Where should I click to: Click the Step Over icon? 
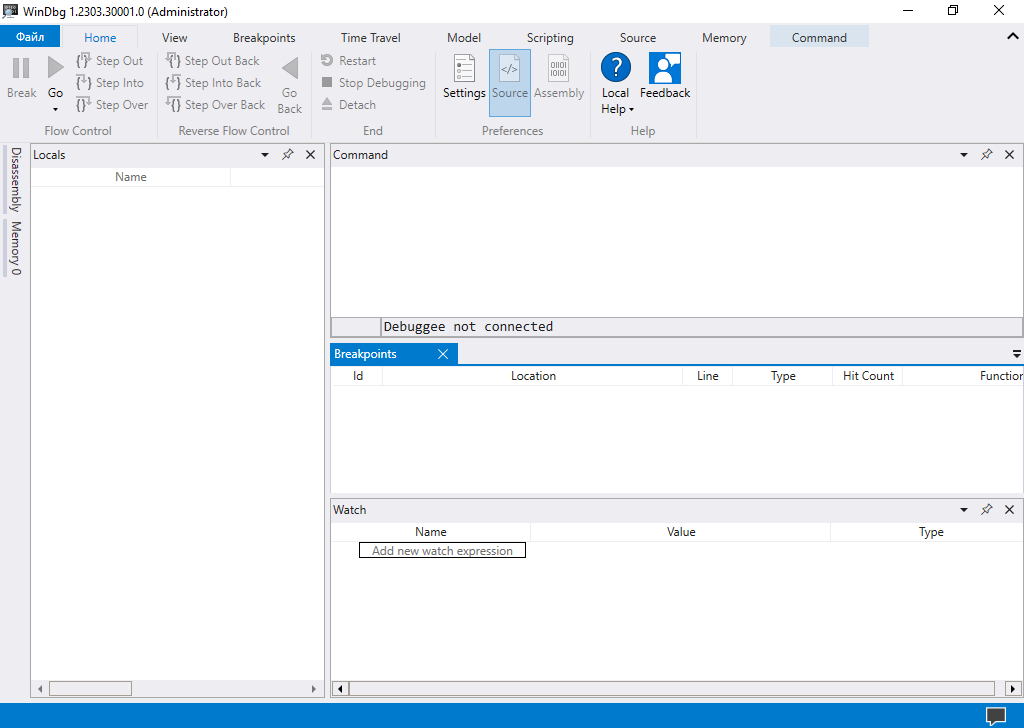pyautogui.click(x=84, y=104)
